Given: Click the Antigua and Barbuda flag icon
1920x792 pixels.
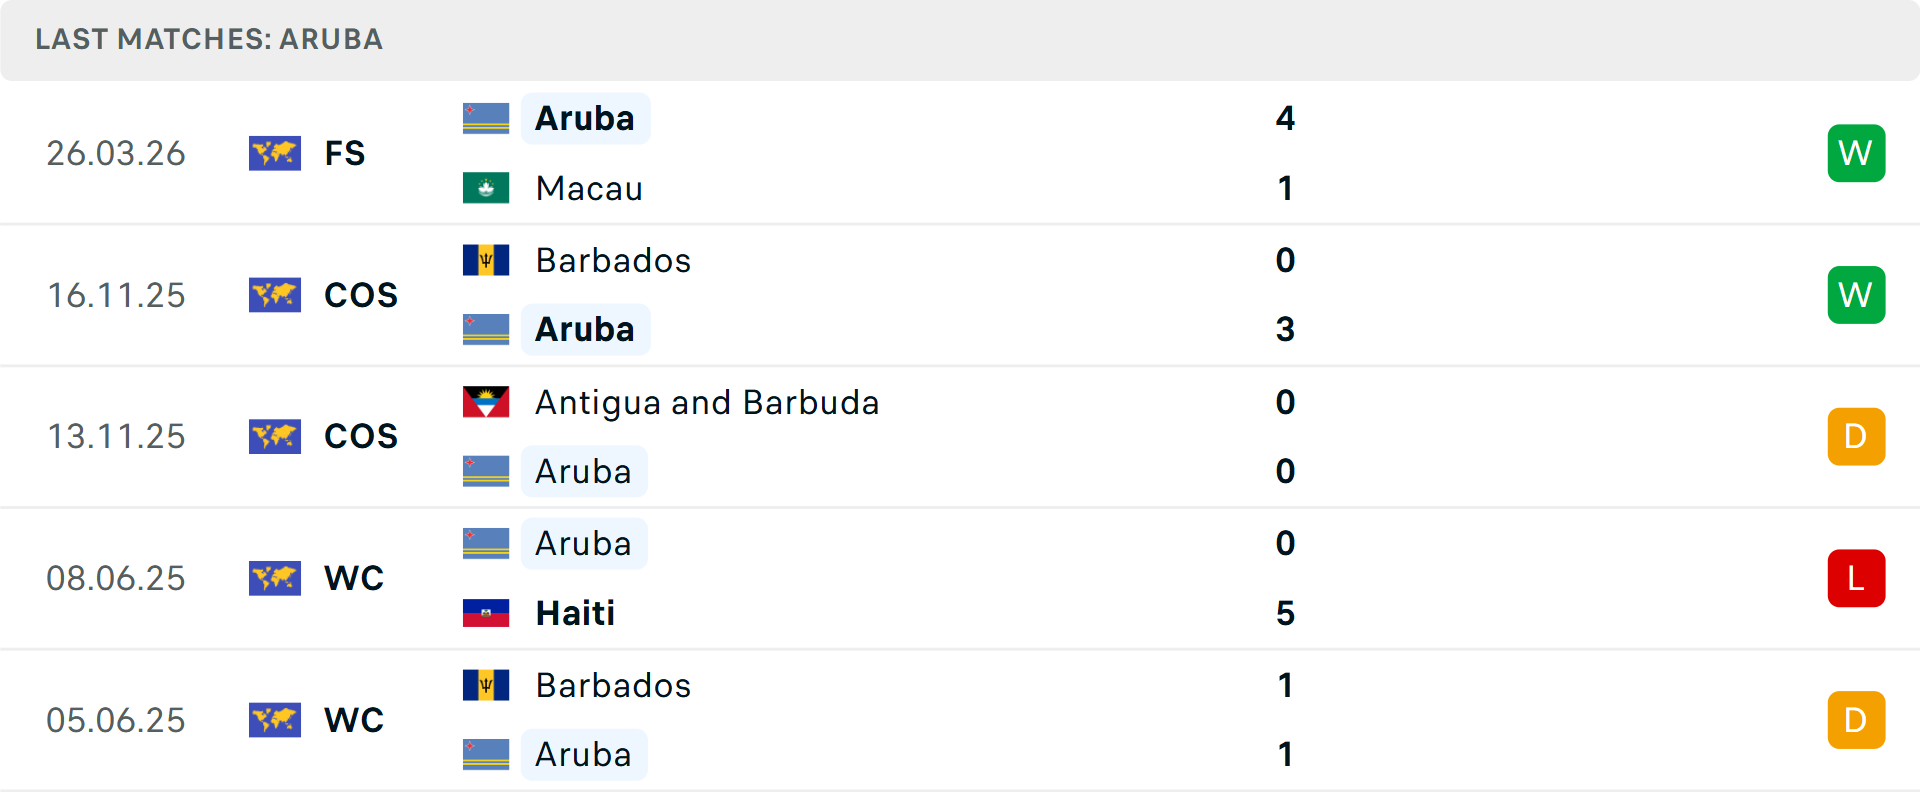Looking at the screenshot, I should 485,402.
